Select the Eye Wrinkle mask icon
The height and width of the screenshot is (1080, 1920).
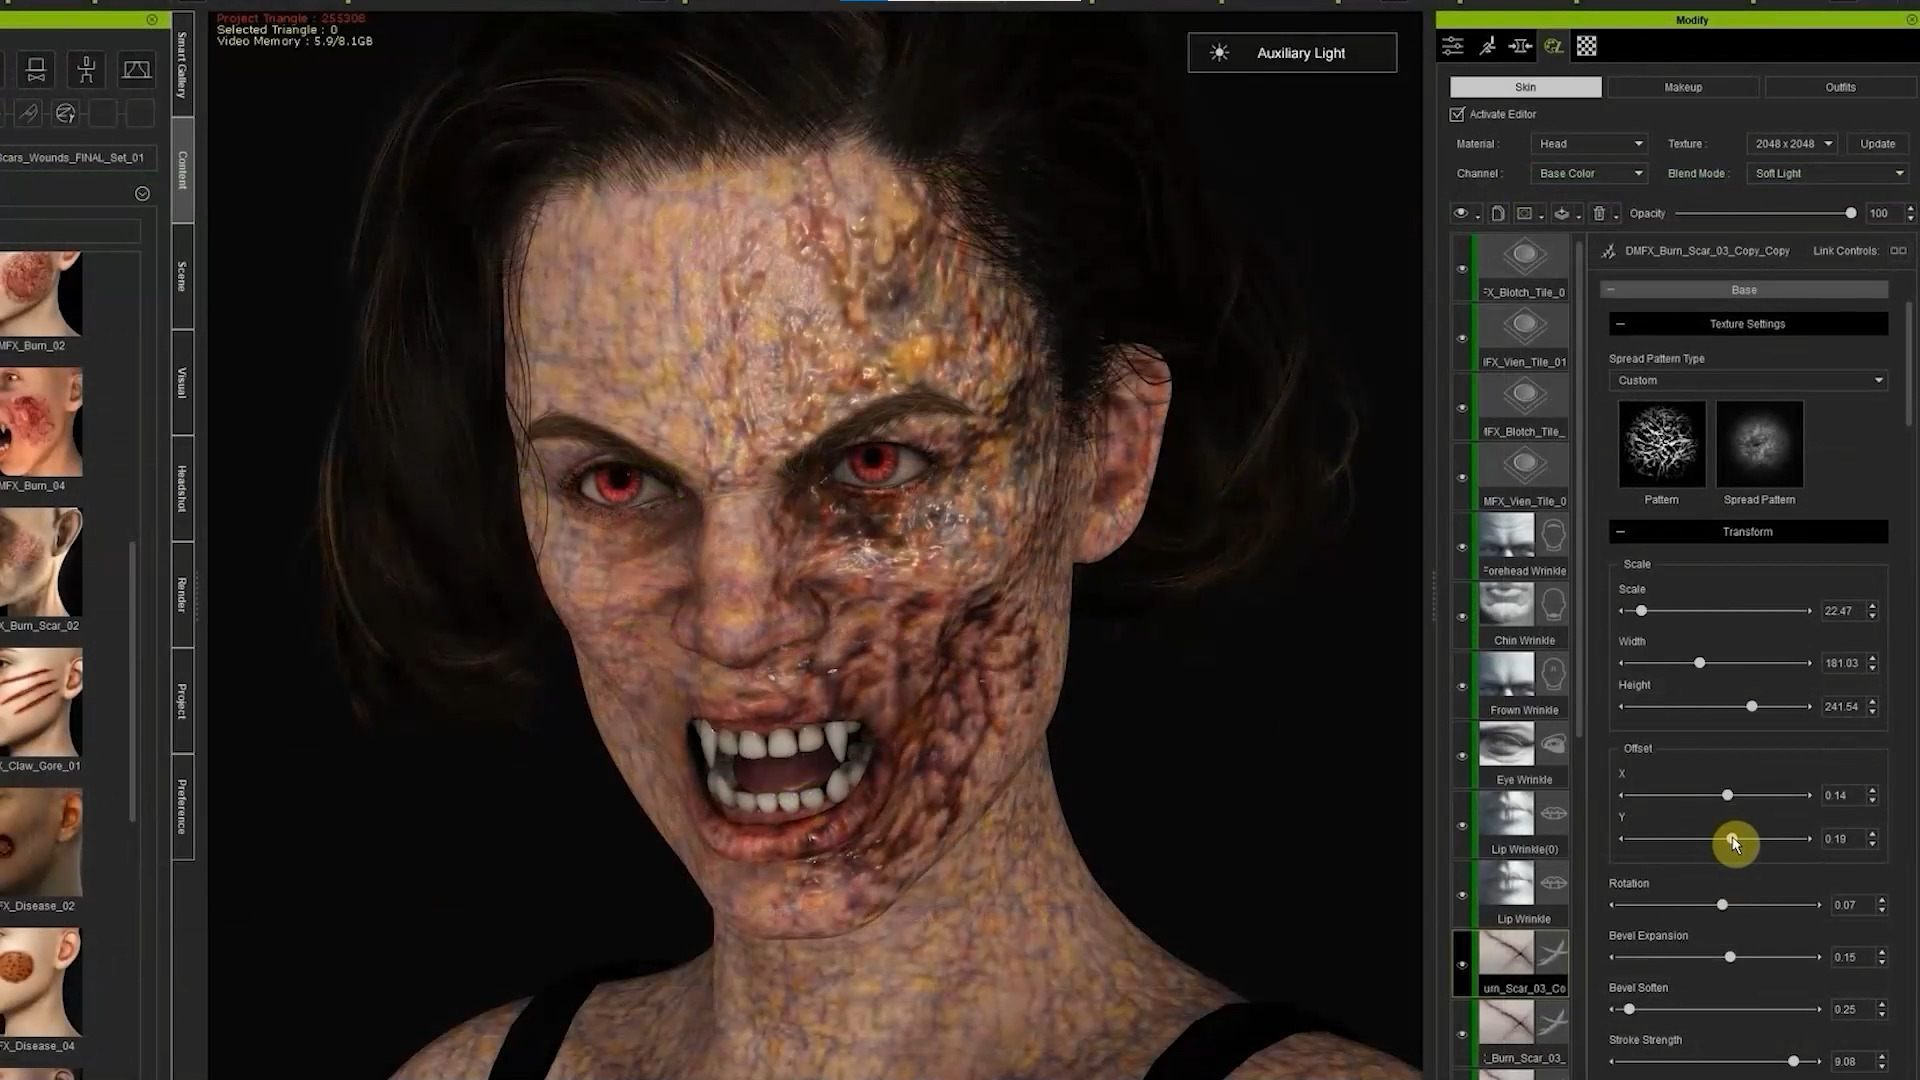tap(1553, 744)
